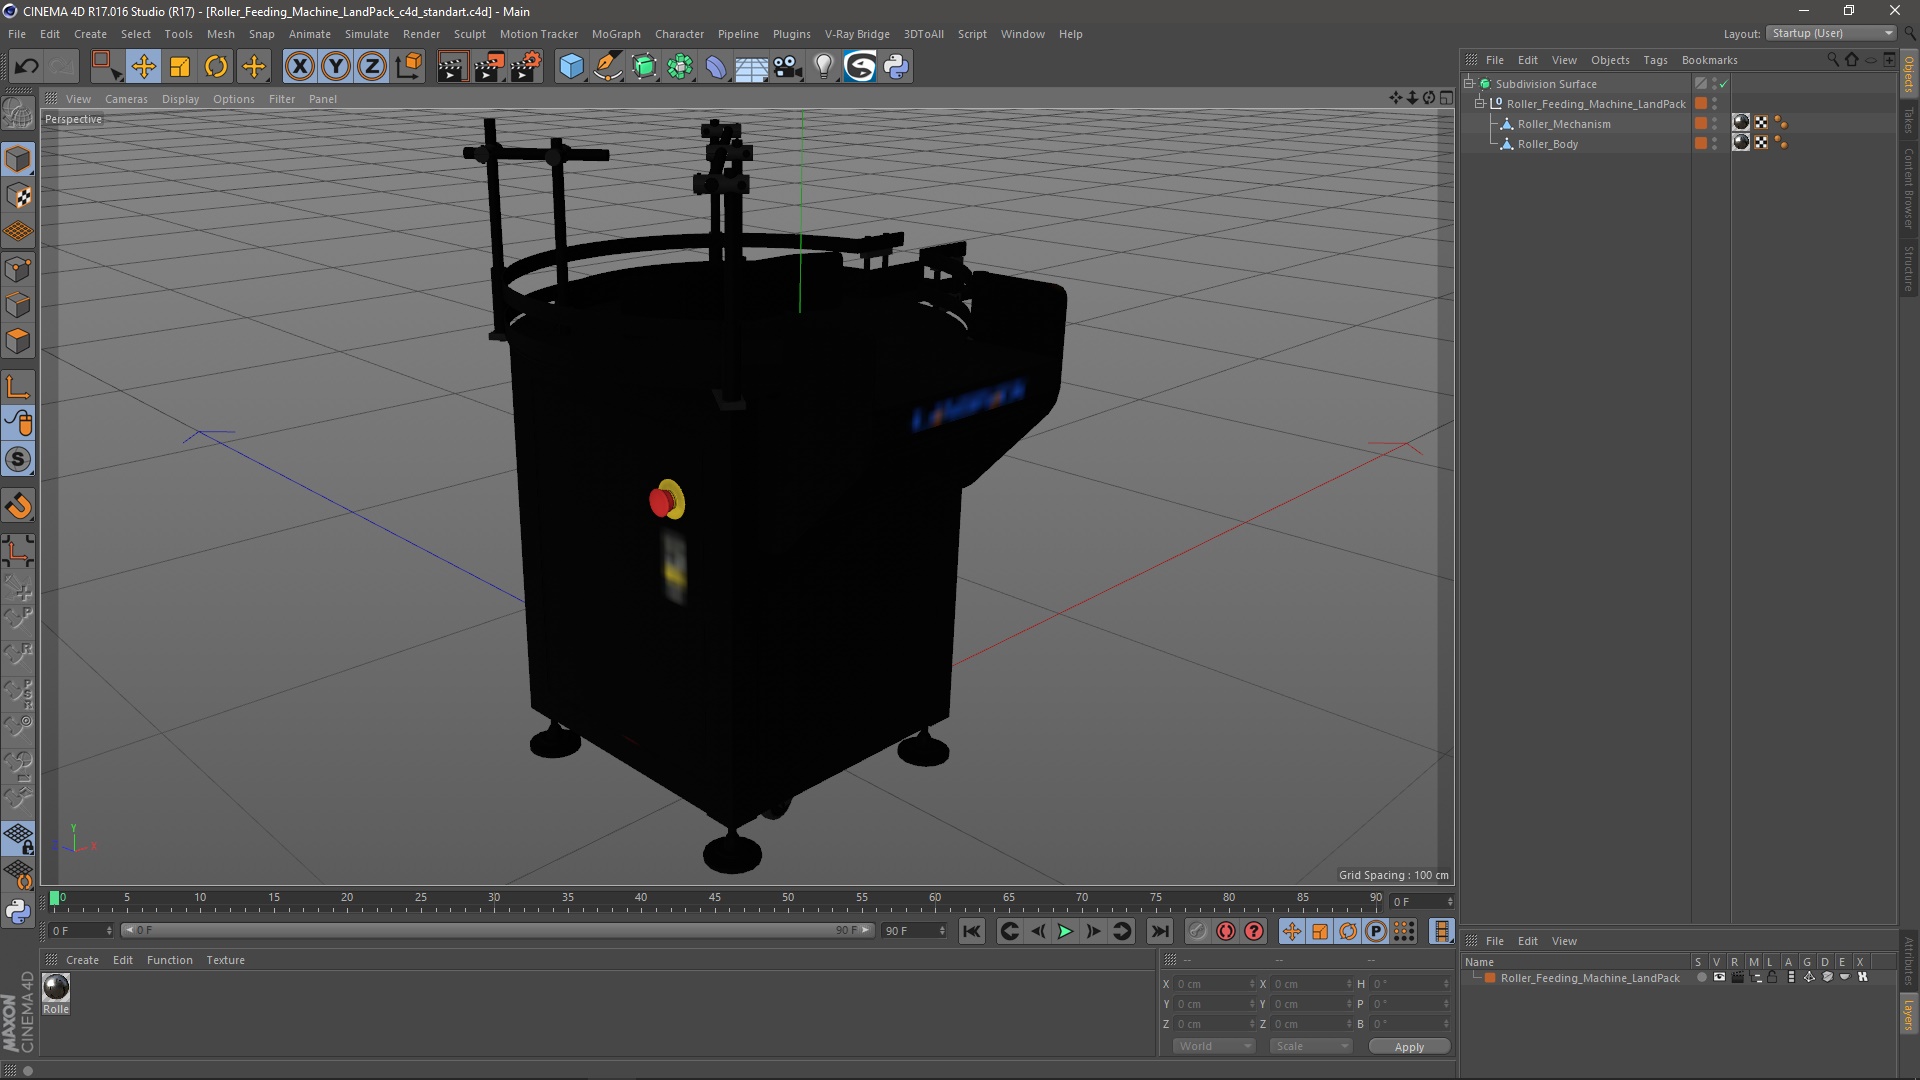This screenshot has width=1920, height=1080.
Task: Click the Python script icon in toolbar
Action: [896, 67]
